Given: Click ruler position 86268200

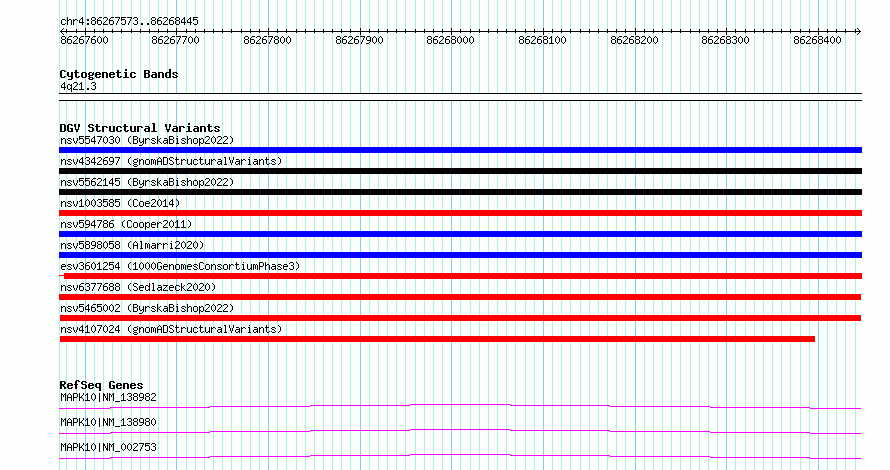Looking at the screenshot, I should 635,40.
